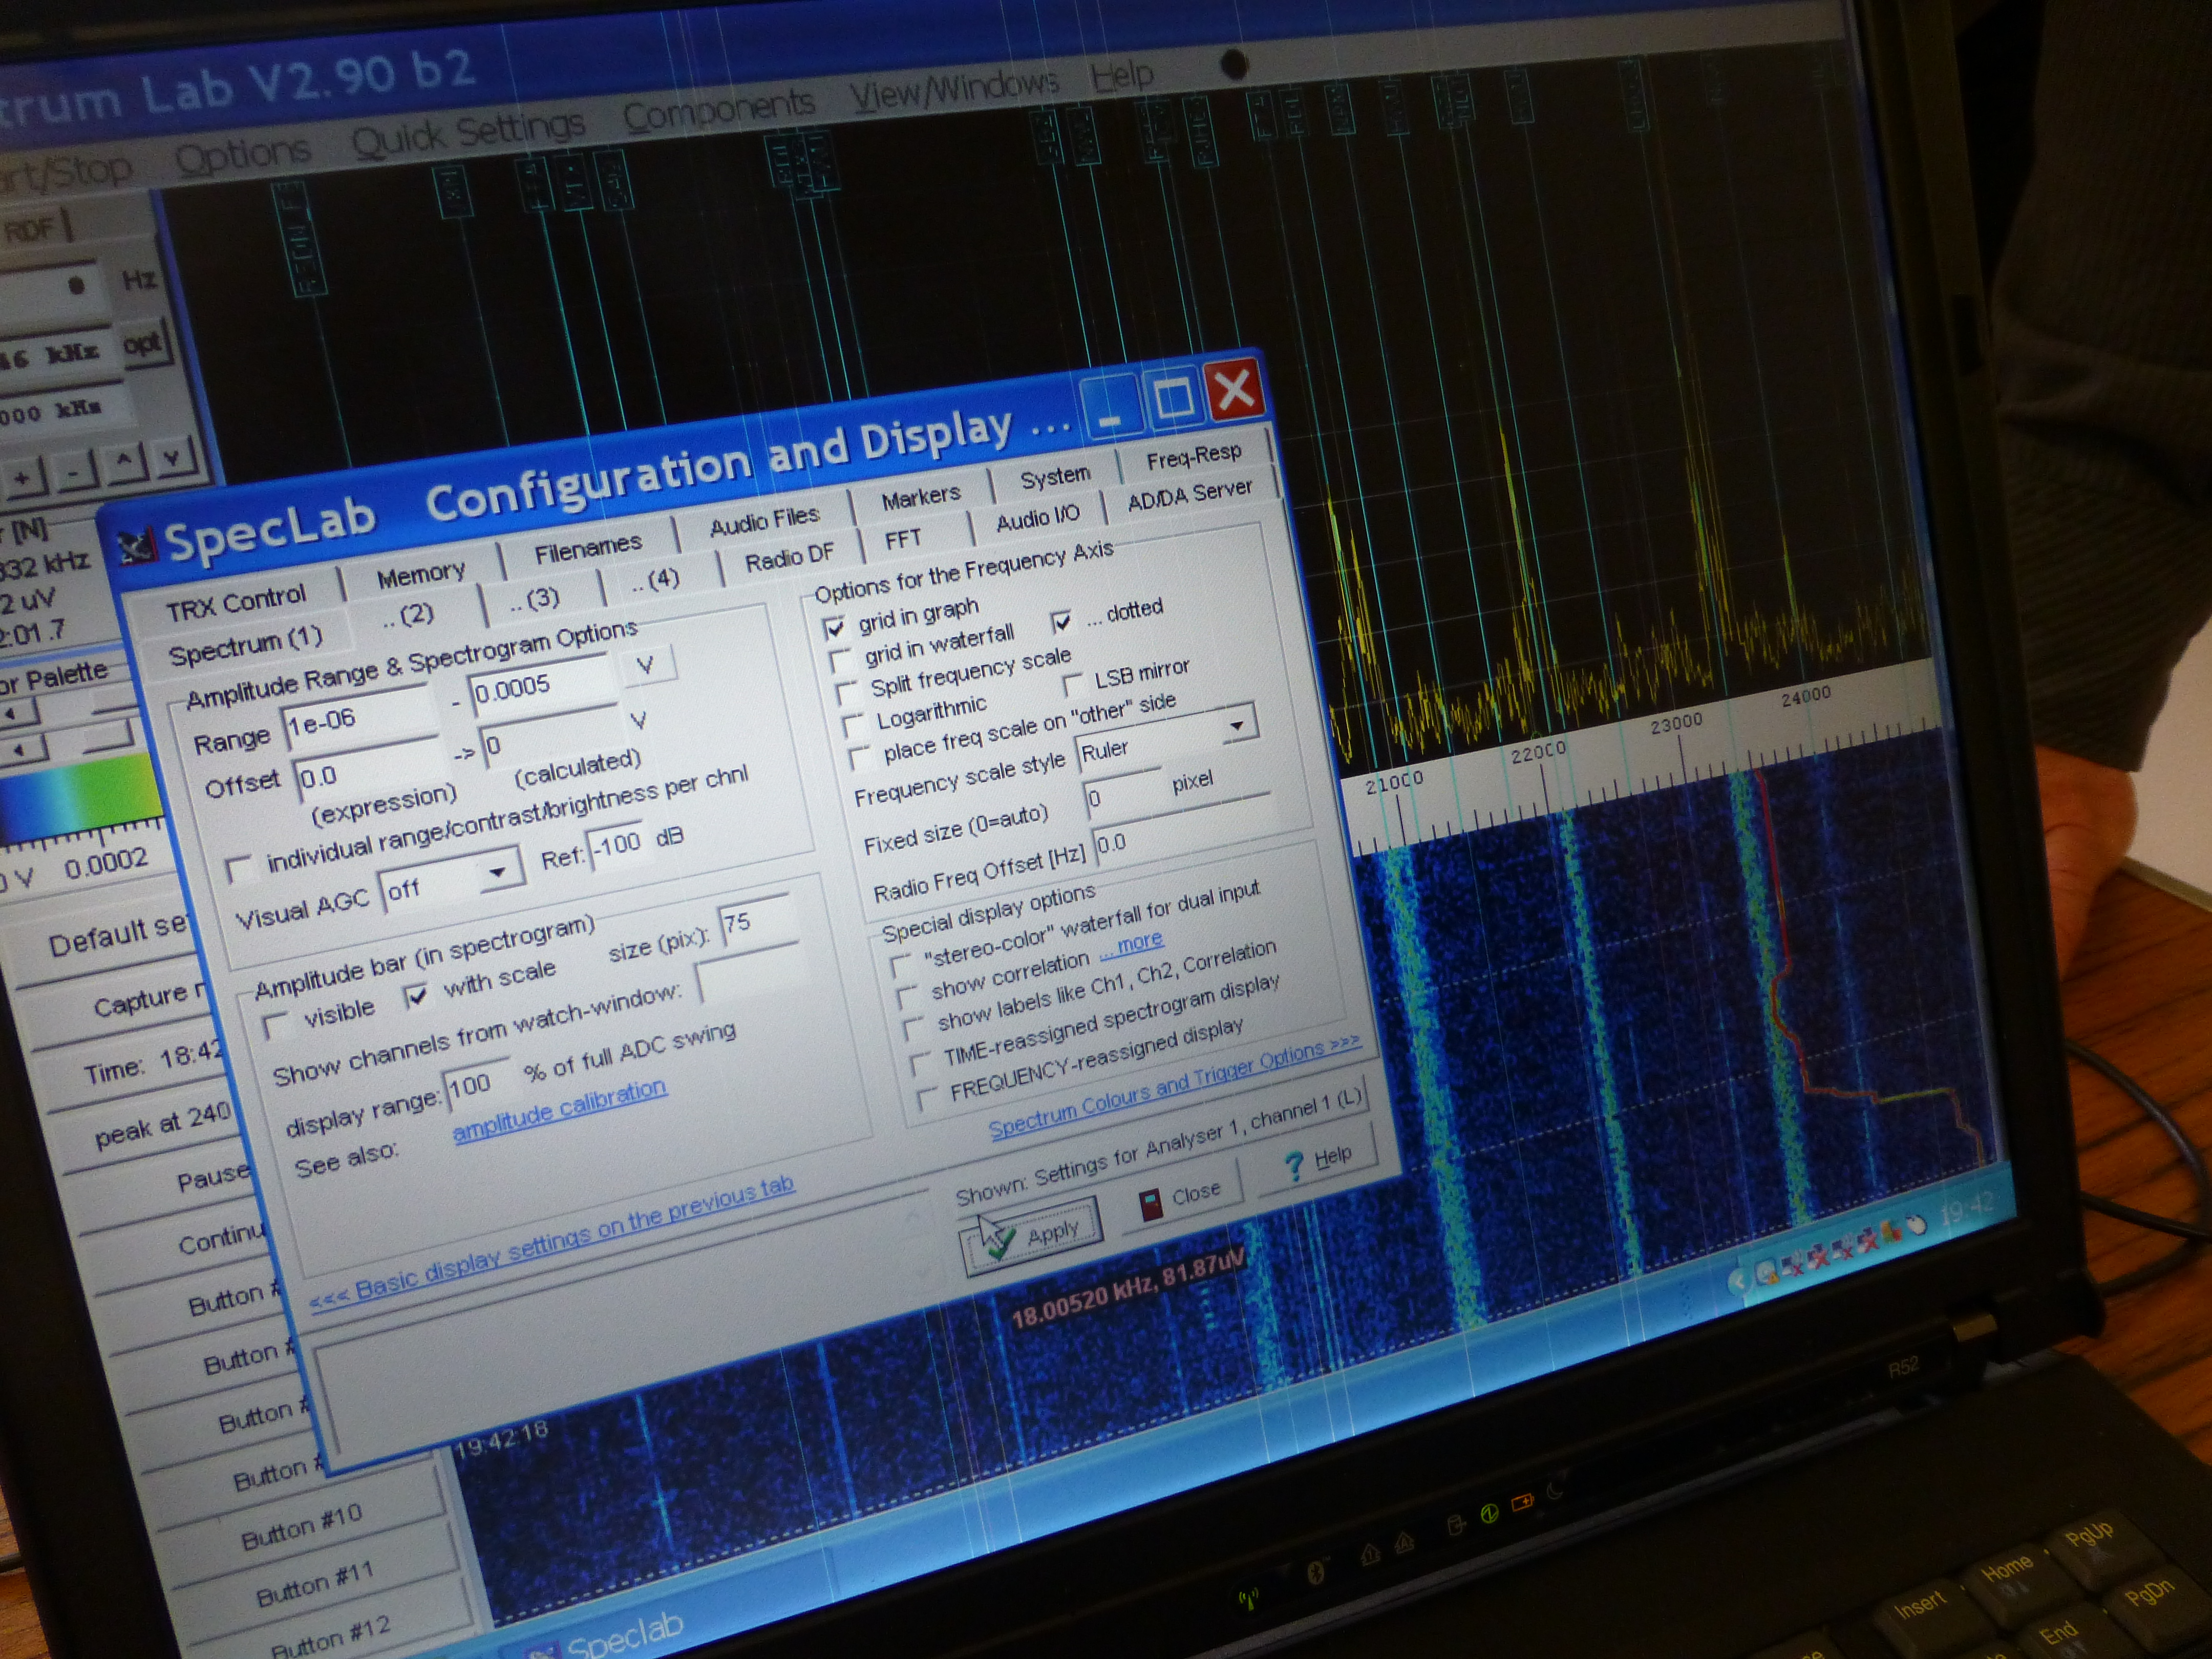The width and height of the screenshot is (2212, 1659).
Task: Click Button #11 in the left panel
Action: tap(314, 1584)
